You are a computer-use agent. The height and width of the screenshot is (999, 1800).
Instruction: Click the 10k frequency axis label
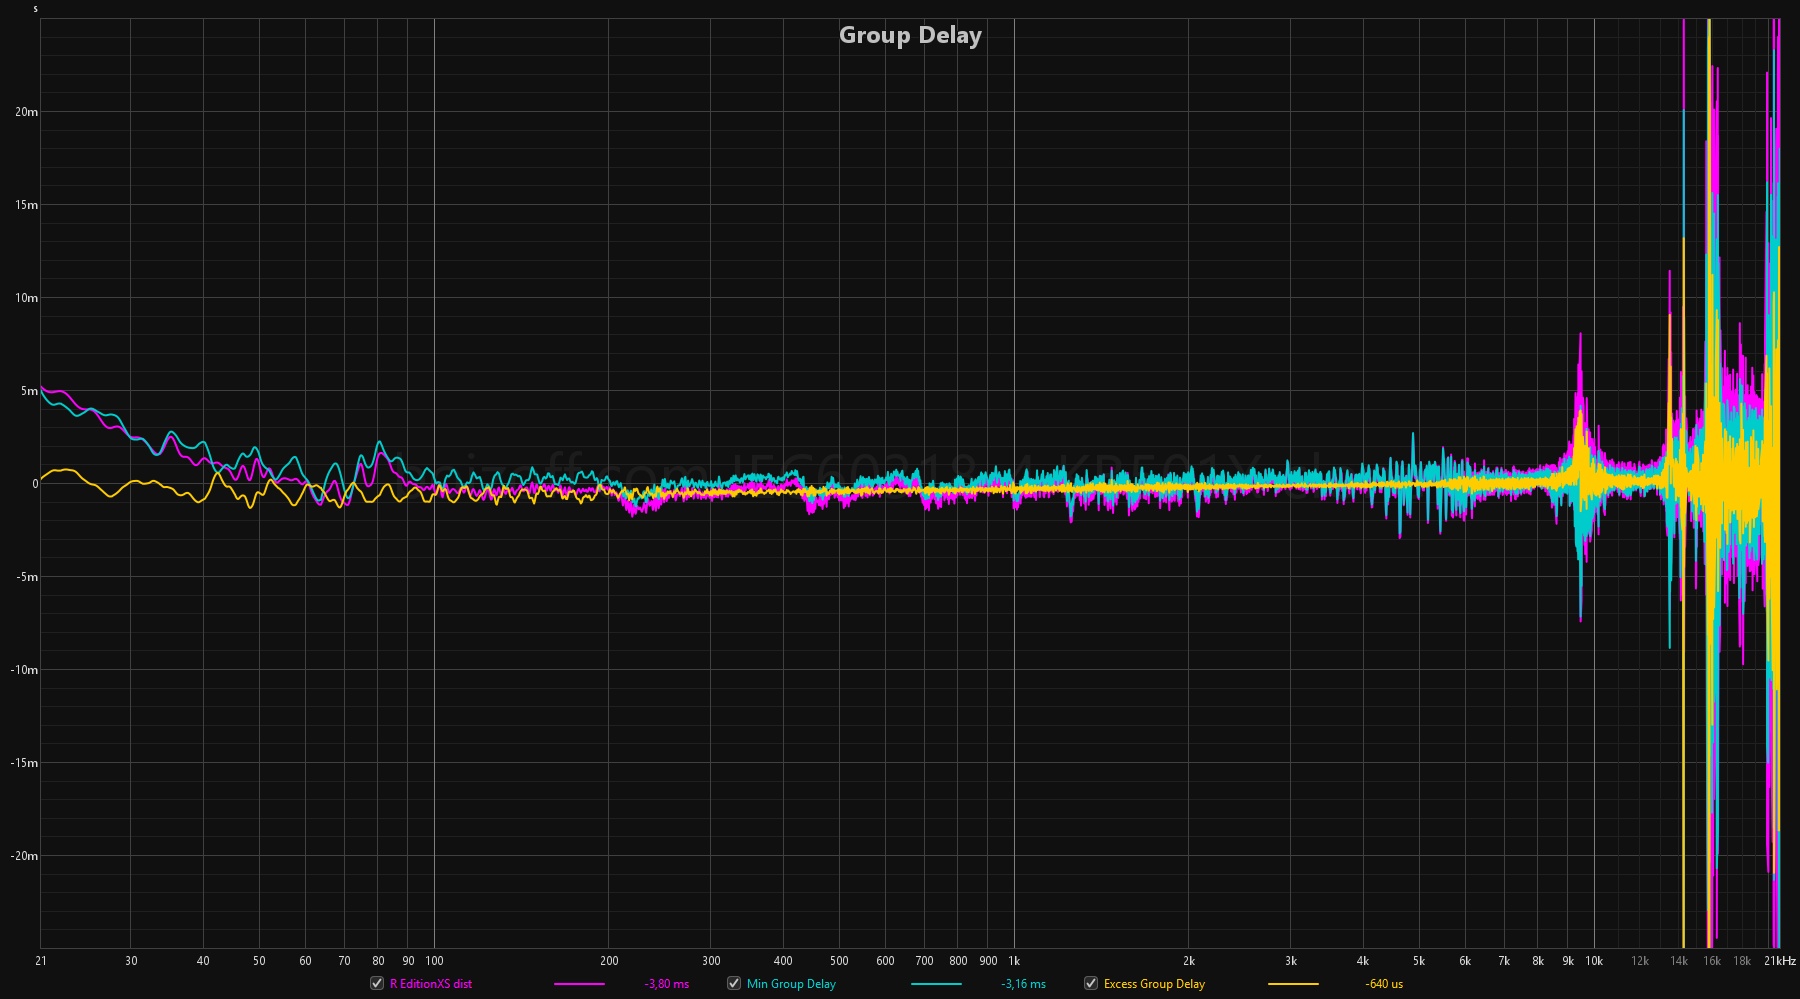[x=1594, y=961]
